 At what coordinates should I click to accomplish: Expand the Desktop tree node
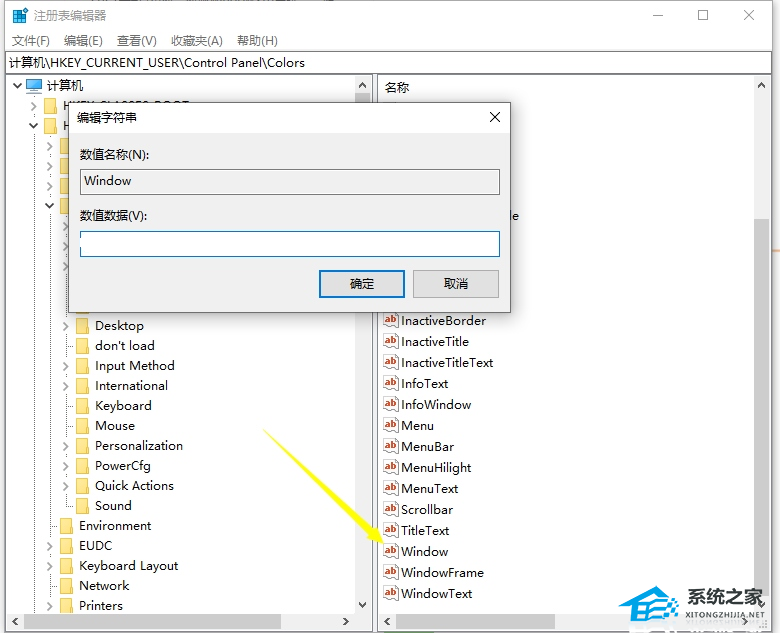(x=65, y=326)
